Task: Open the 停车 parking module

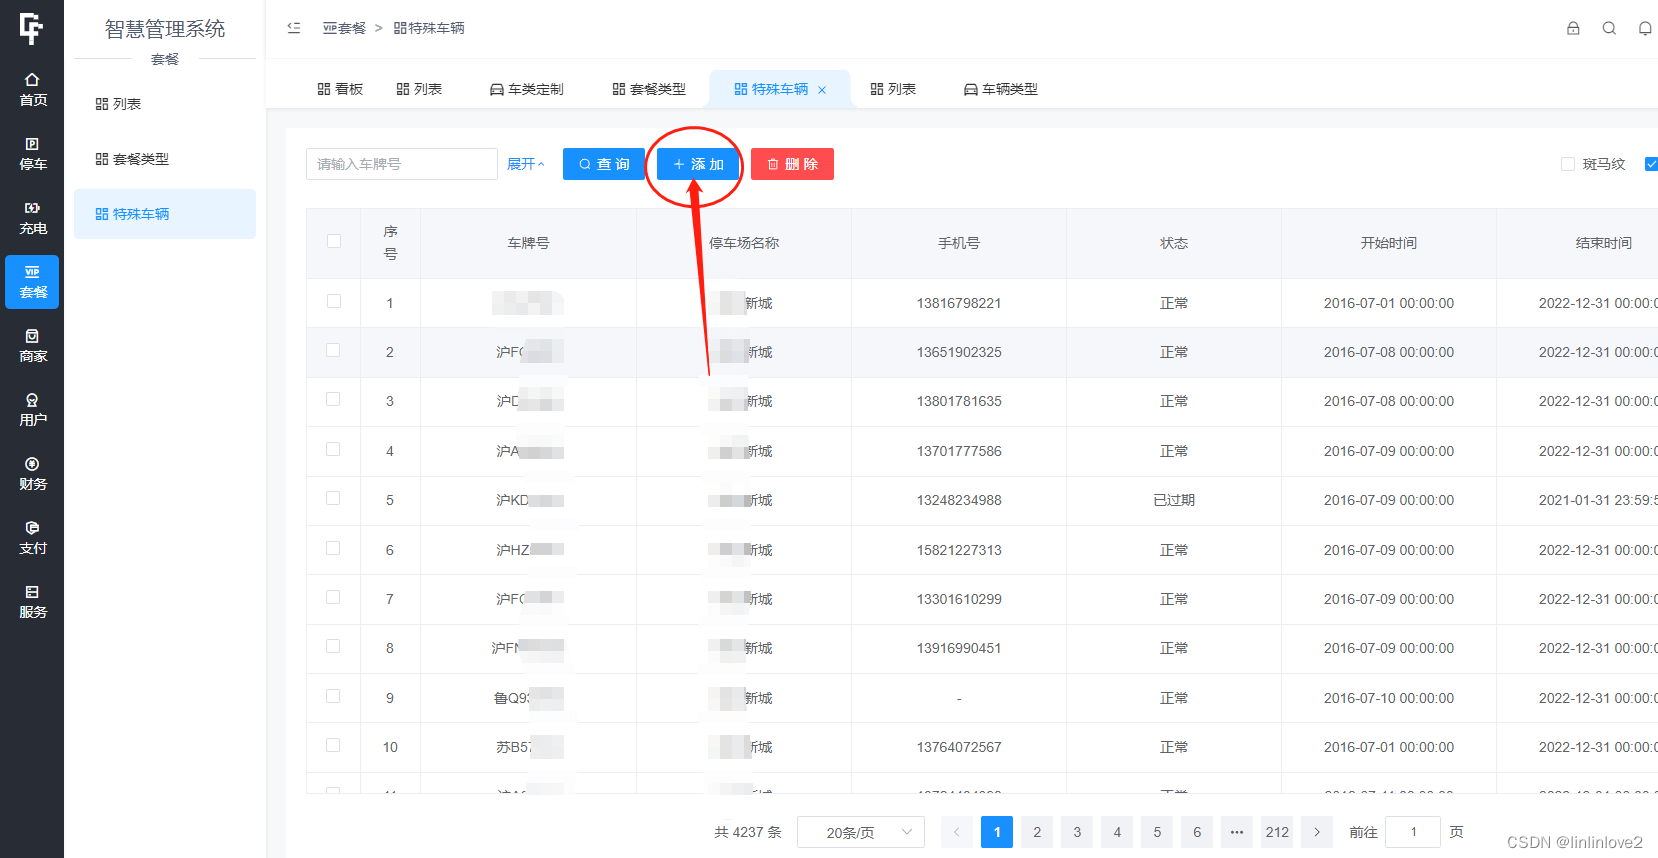Action: click(32, 154)
